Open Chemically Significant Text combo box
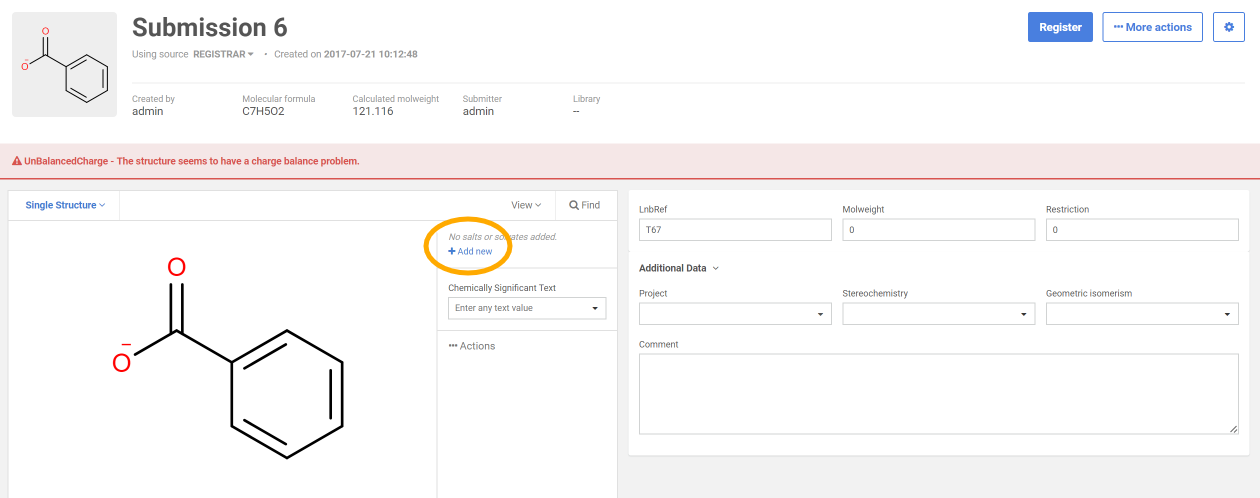The image size is (1260, 498). (526, 308)
